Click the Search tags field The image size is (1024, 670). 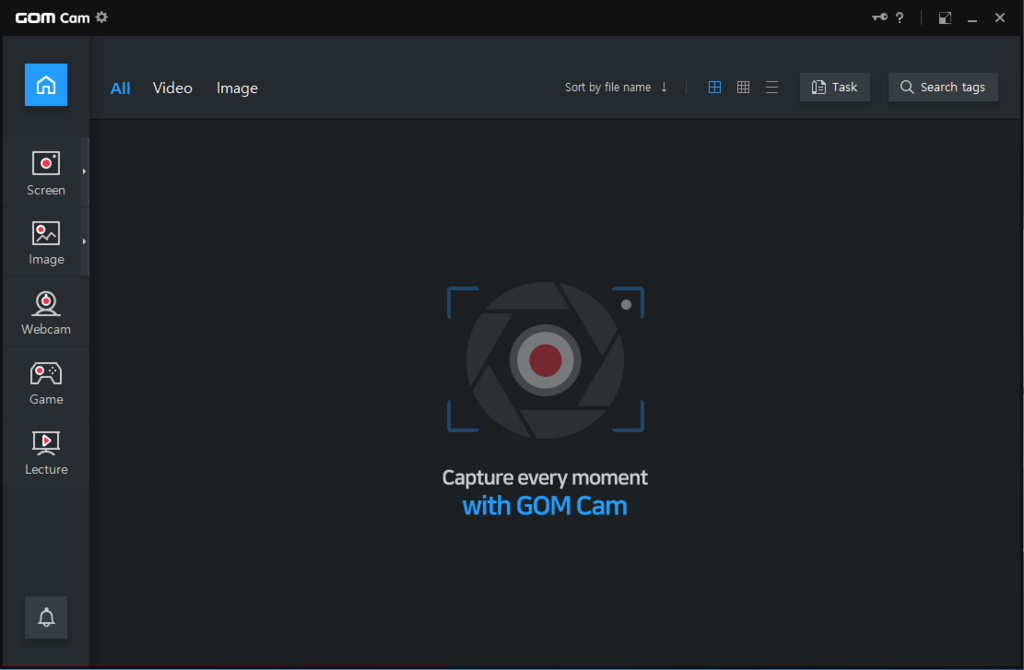click(x=943, y=87)
